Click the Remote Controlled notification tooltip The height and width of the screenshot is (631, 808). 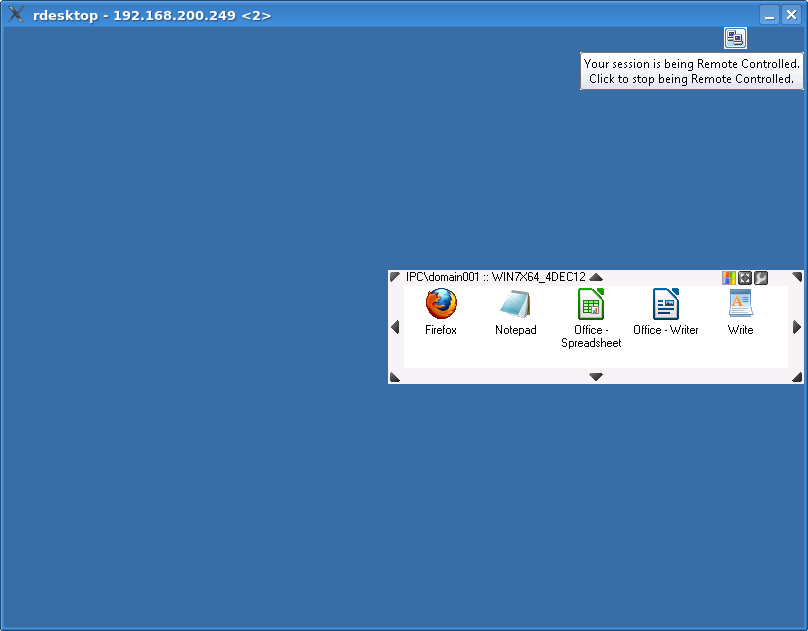coord(691,71)
